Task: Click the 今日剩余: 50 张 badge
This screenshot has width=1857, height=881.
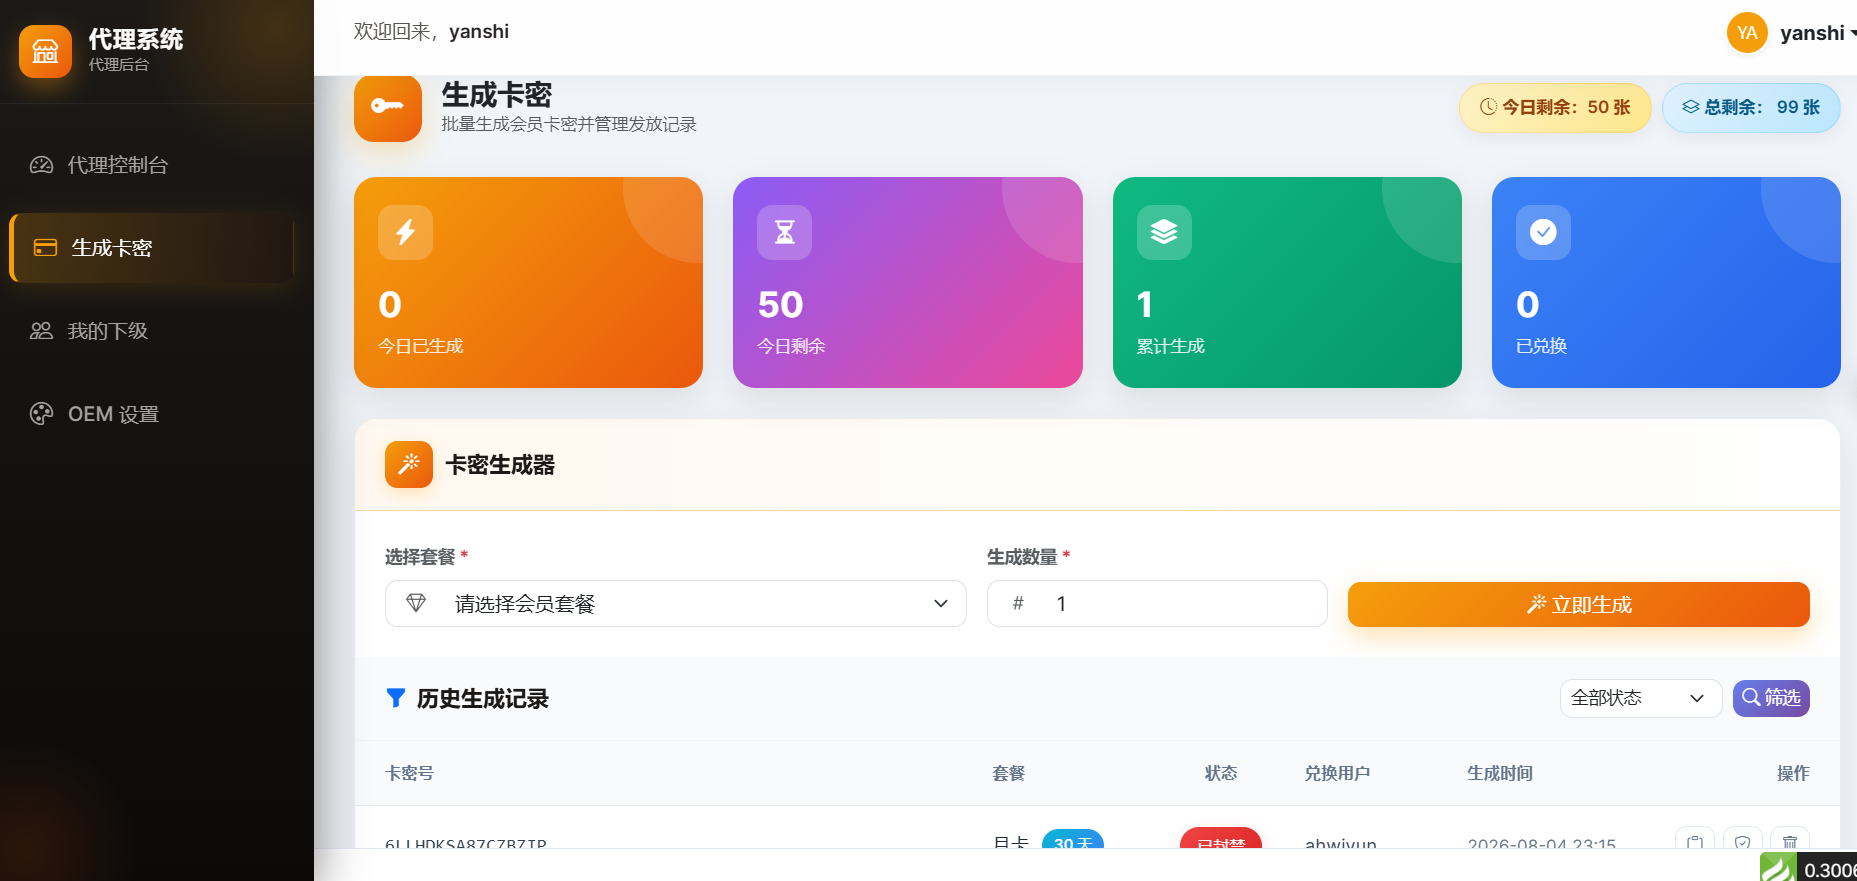Action: pos(1555,108)
